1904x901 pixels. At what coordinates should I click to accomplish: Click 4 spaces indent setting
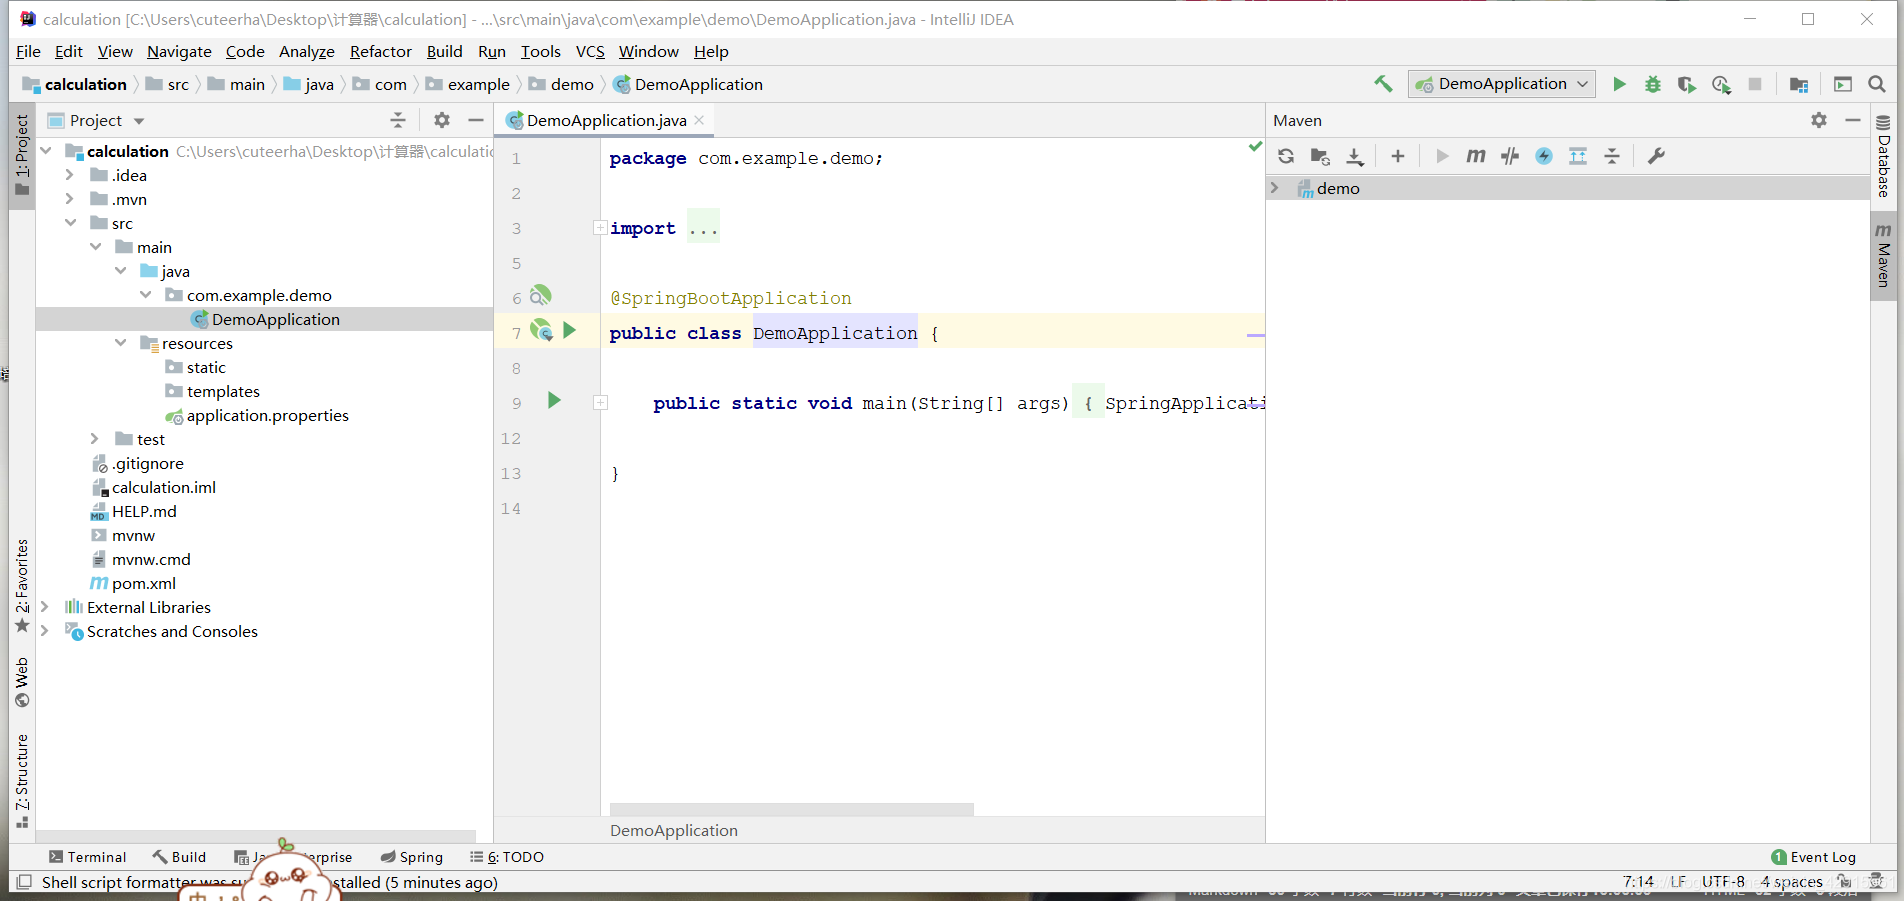(x=1792, y=882)
